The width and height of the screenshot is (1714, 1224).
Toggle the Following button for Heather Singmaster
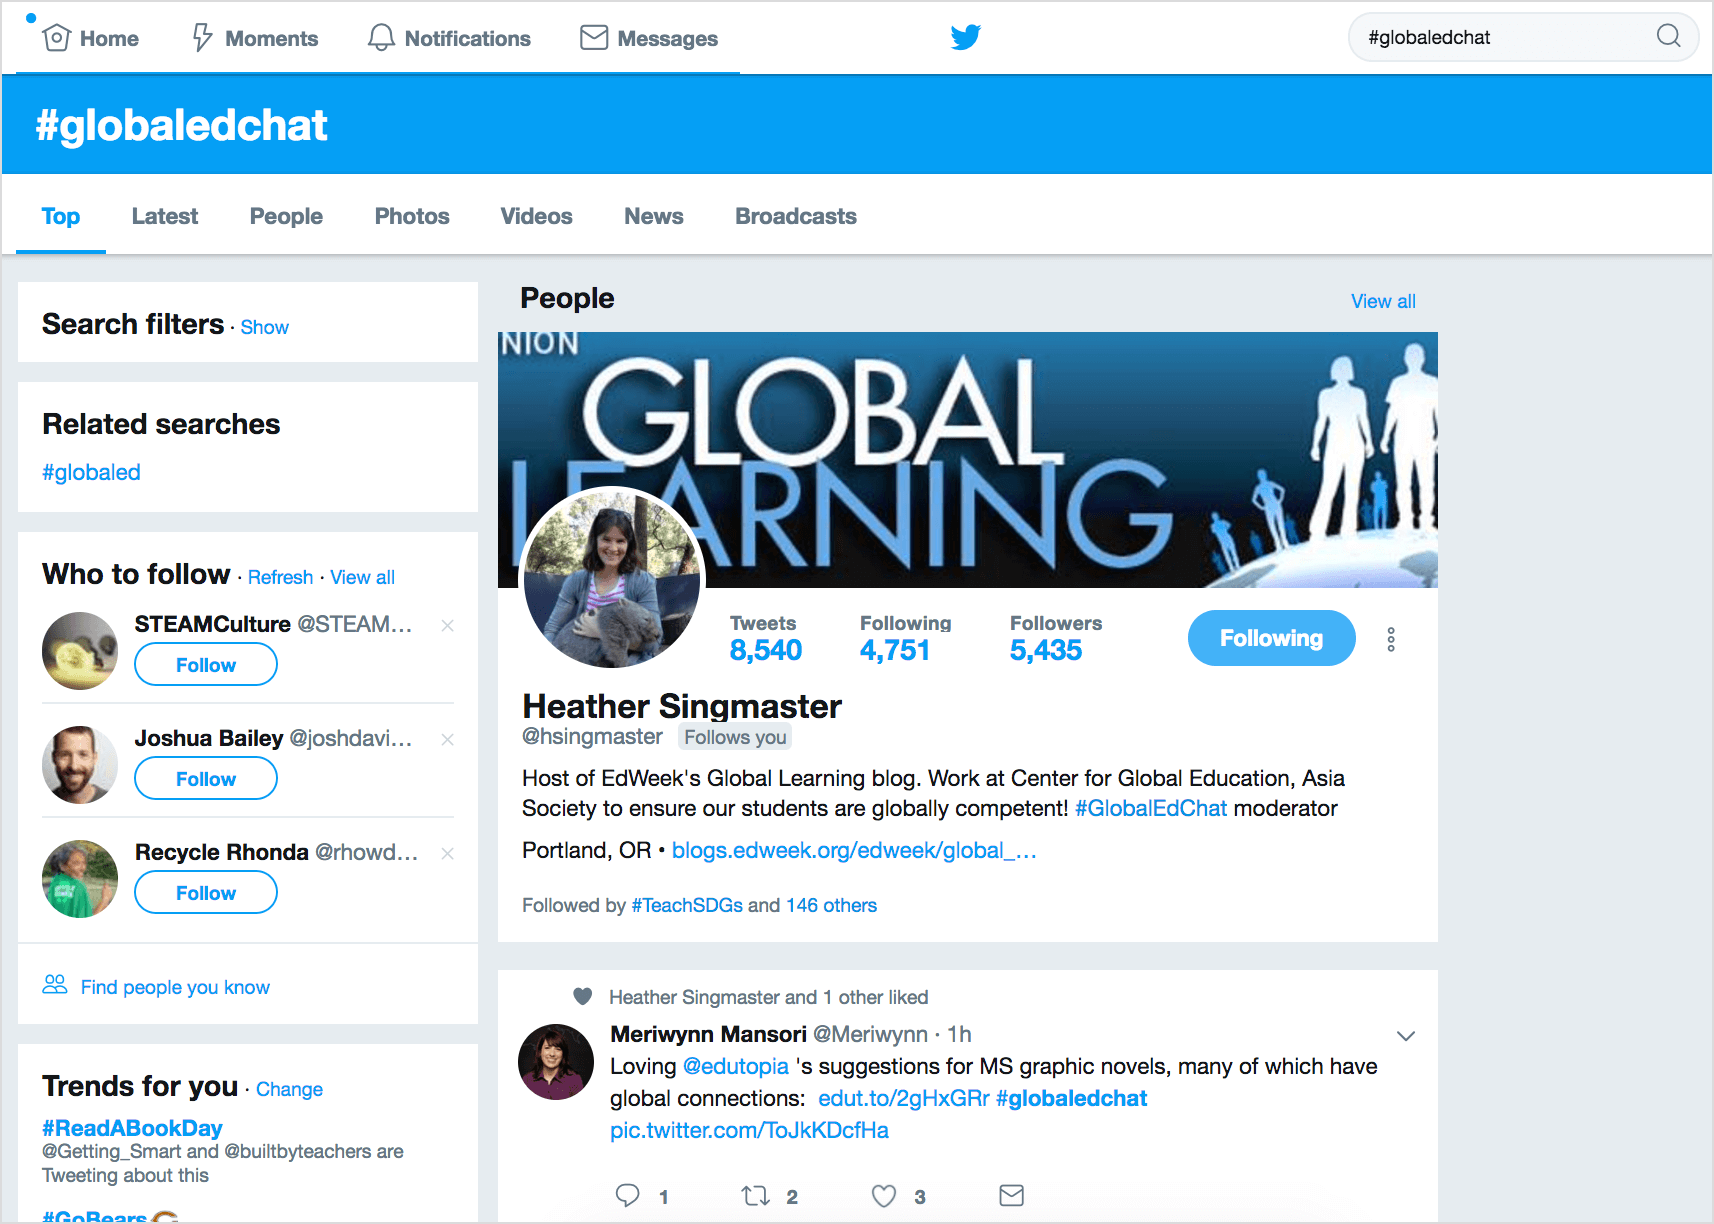1272,638
